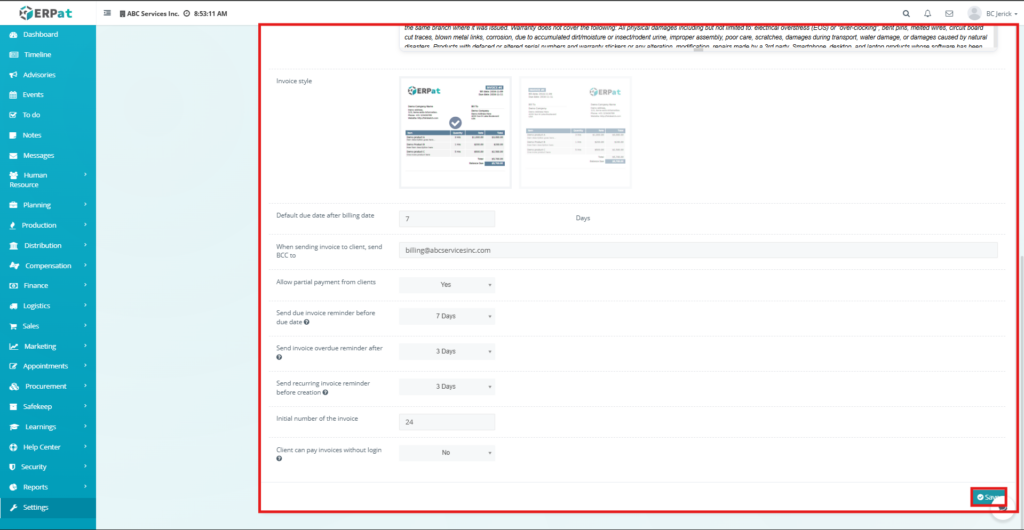Open due invoice reminder 7 Days dropdown
Viewport: 1024px width, 530px height.
(x=447, y=316)
